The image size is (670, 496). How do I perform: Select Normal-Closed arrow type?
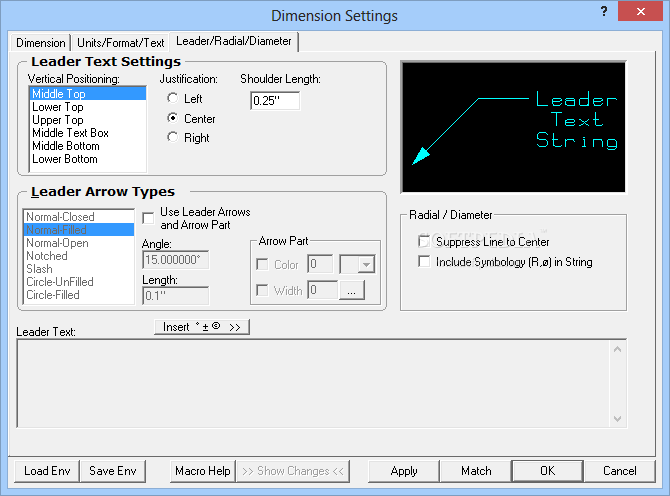[x=79, y=217]
